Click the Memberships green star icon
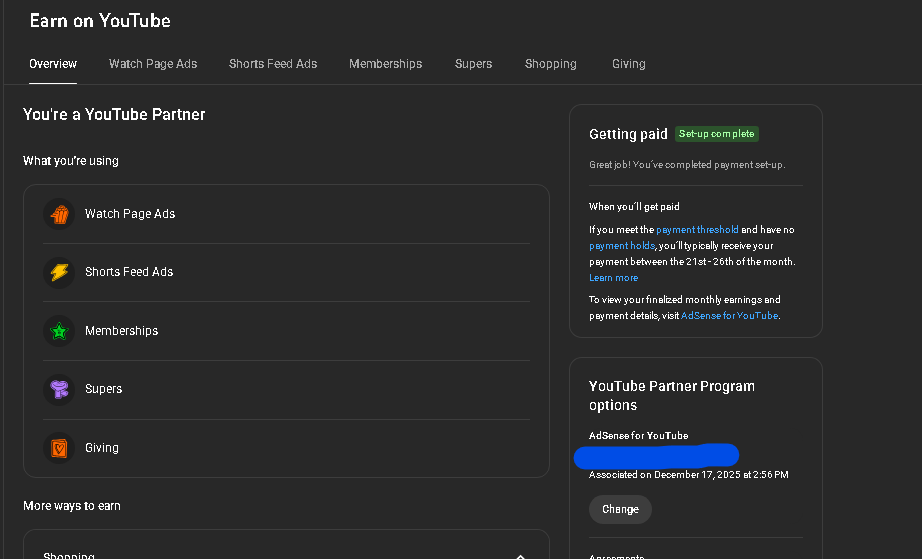Screen dimensions: 922x559 pos(59,331)
